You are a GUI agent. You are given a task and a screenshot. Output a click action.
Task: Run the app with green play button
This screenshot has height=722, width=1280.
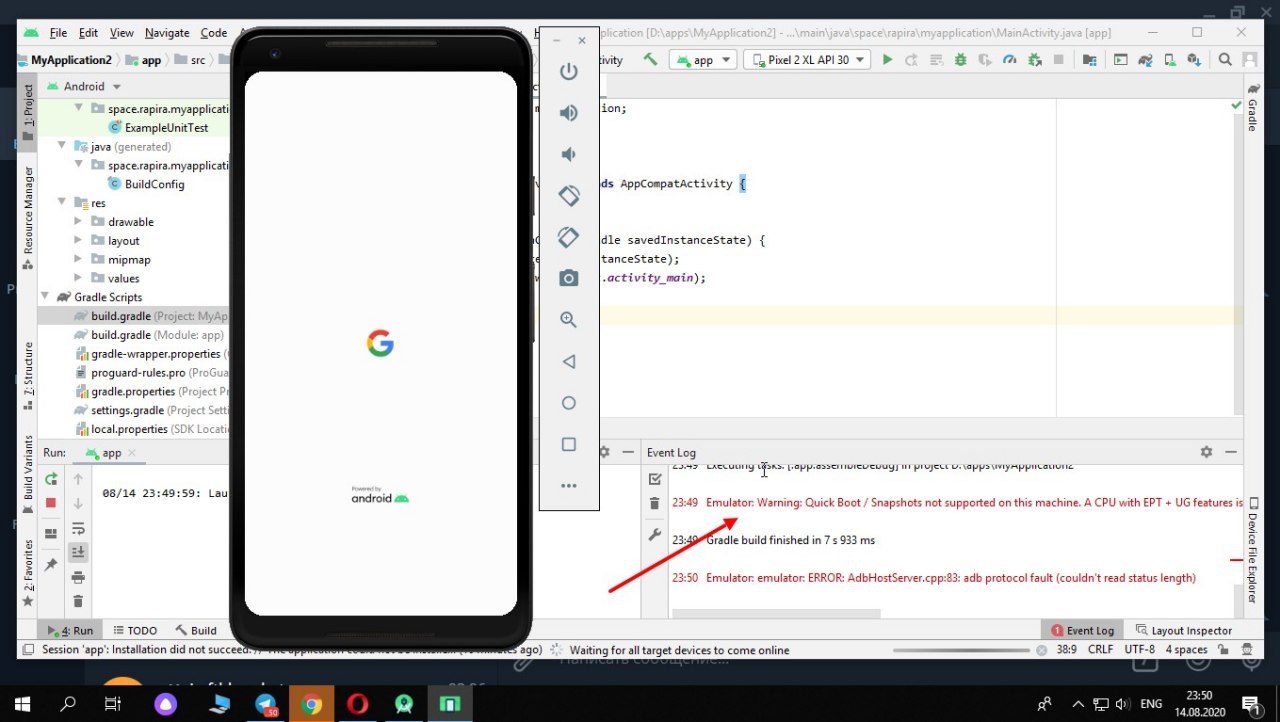pyautogui.click(x=887, y=60)
